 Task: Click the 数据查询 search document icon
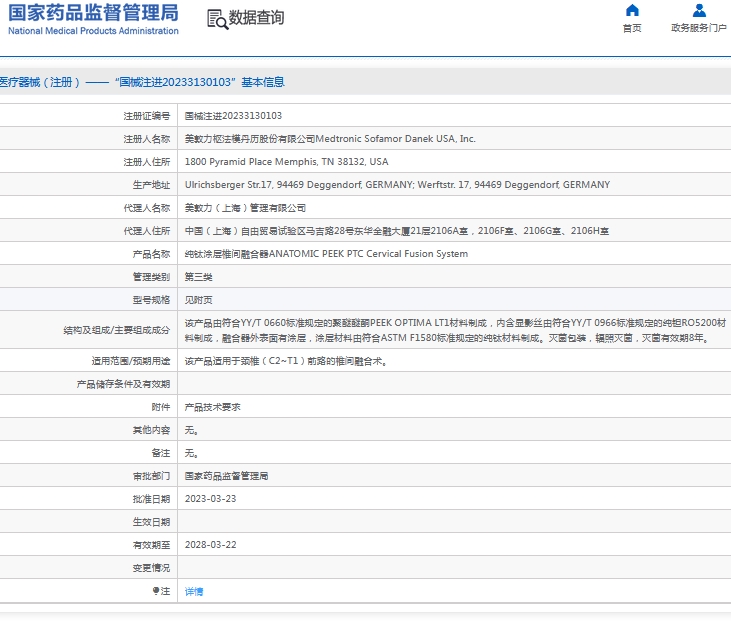217,19
